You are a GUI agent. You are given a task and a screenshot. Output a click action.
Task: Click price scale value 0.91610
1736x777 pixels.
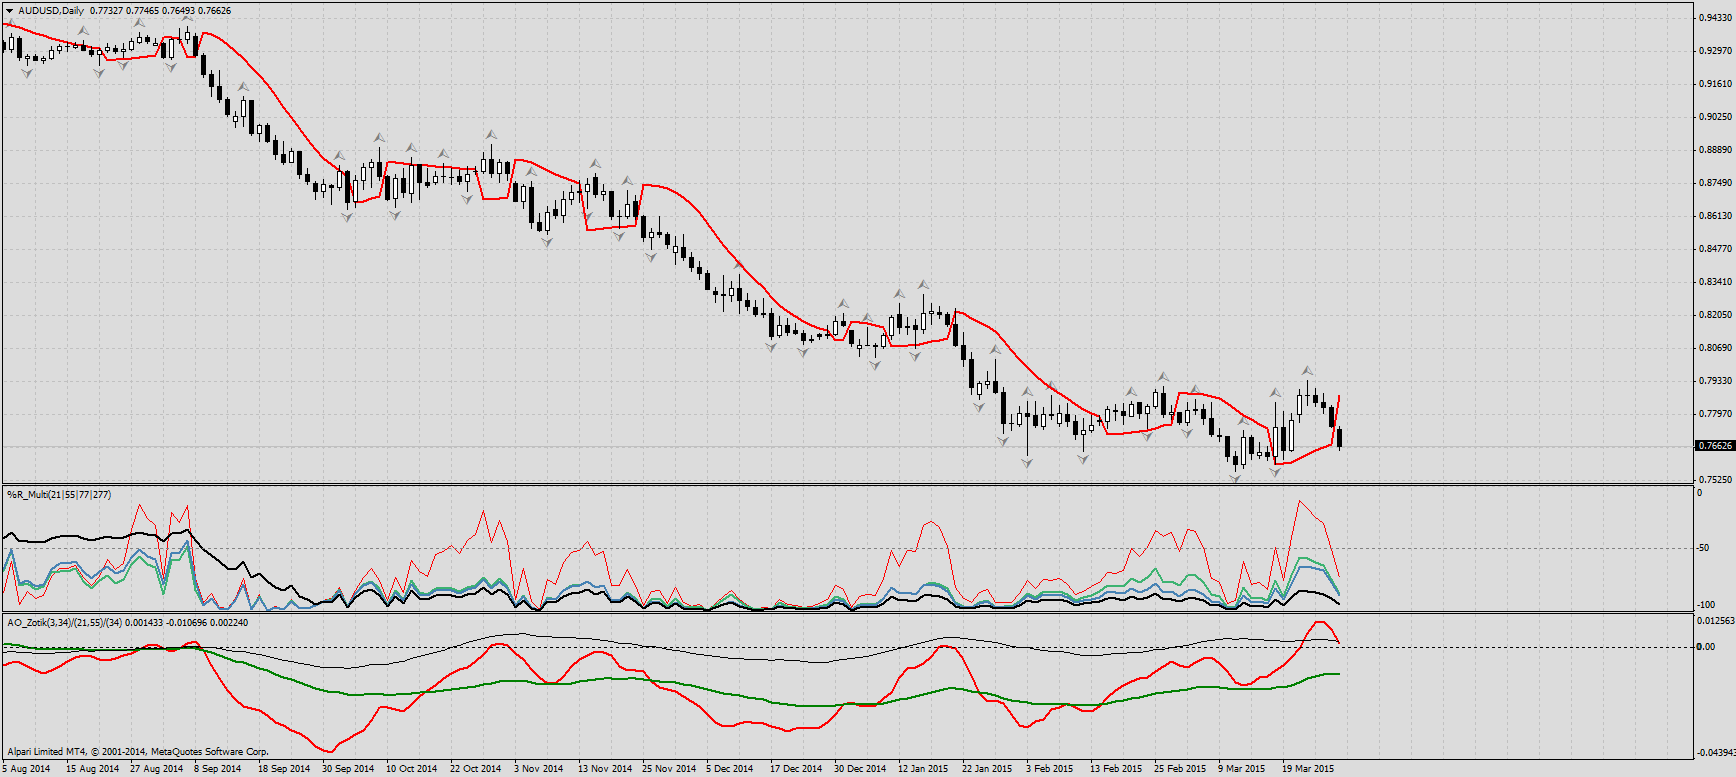tap(1715, 84)
